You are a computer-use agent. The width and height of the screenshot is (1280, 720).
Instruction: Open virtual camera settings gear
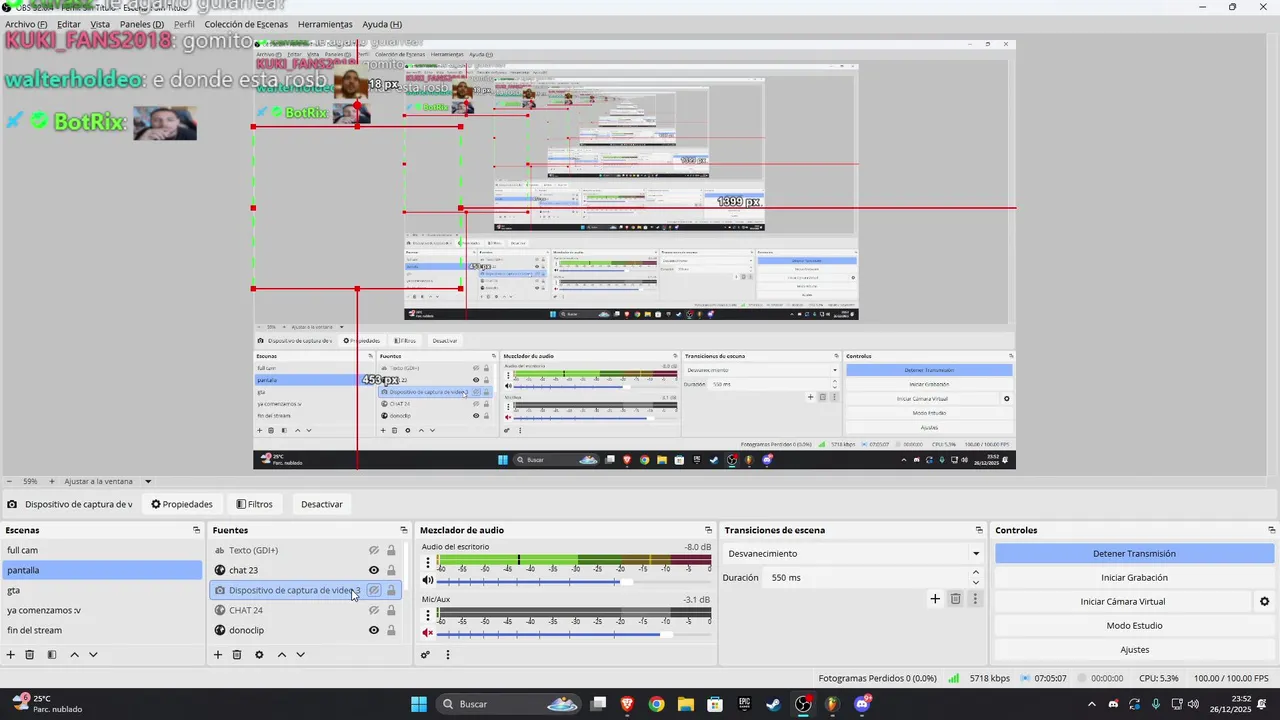tap(1264, 602)
